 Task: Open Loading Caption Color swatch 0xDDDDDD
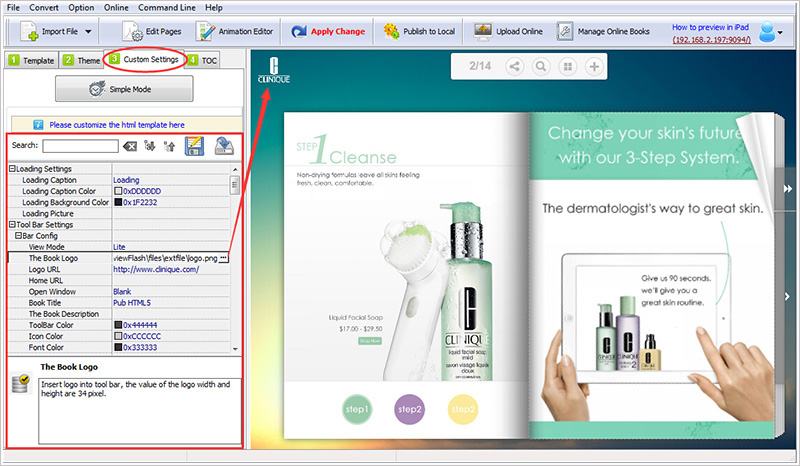coord(118,191)
